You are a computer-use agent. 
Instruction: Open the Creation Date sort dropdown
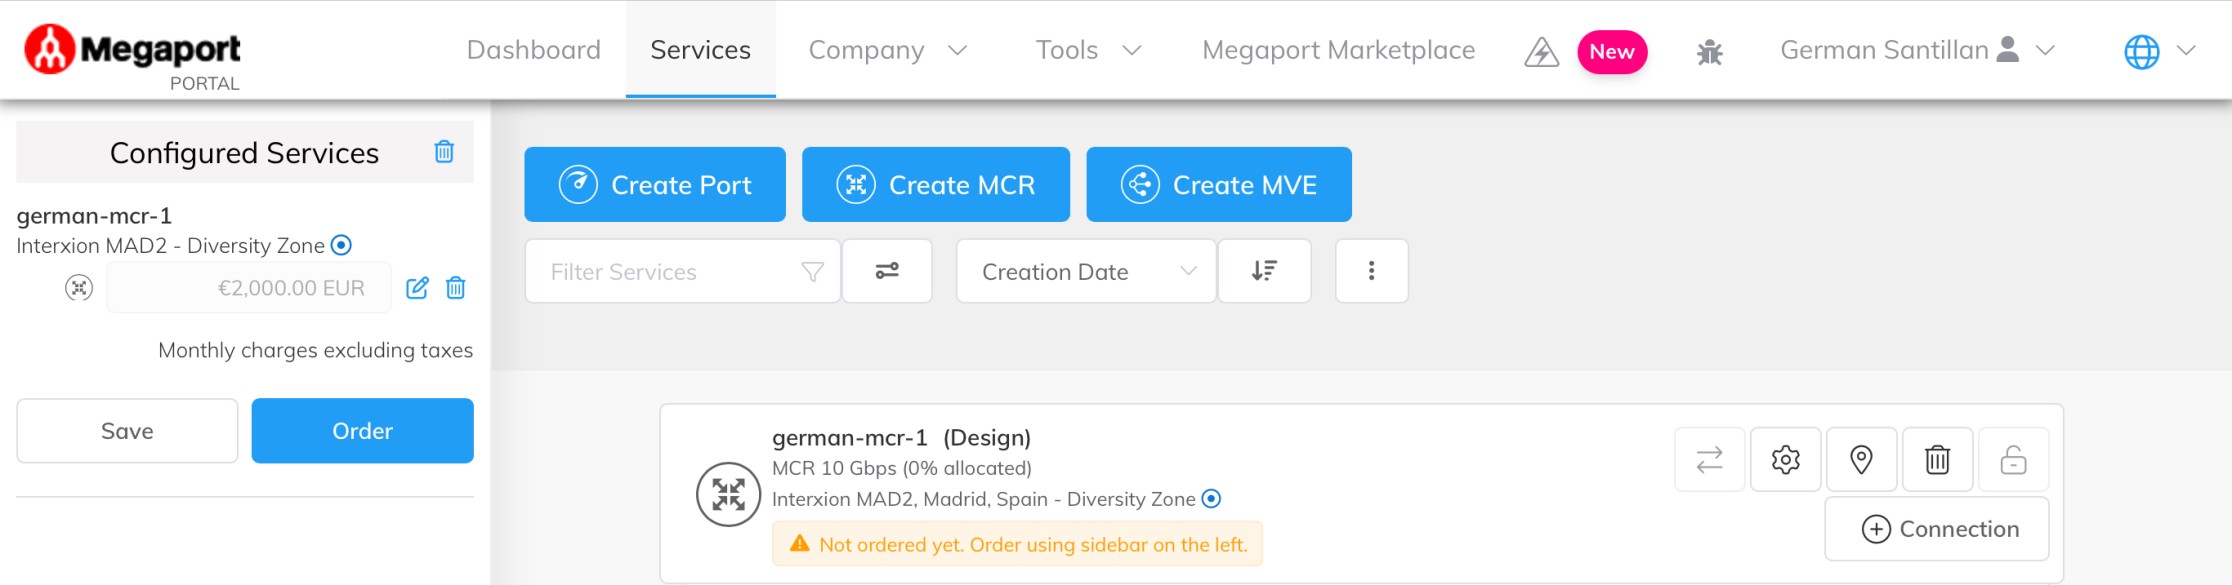1086,271
